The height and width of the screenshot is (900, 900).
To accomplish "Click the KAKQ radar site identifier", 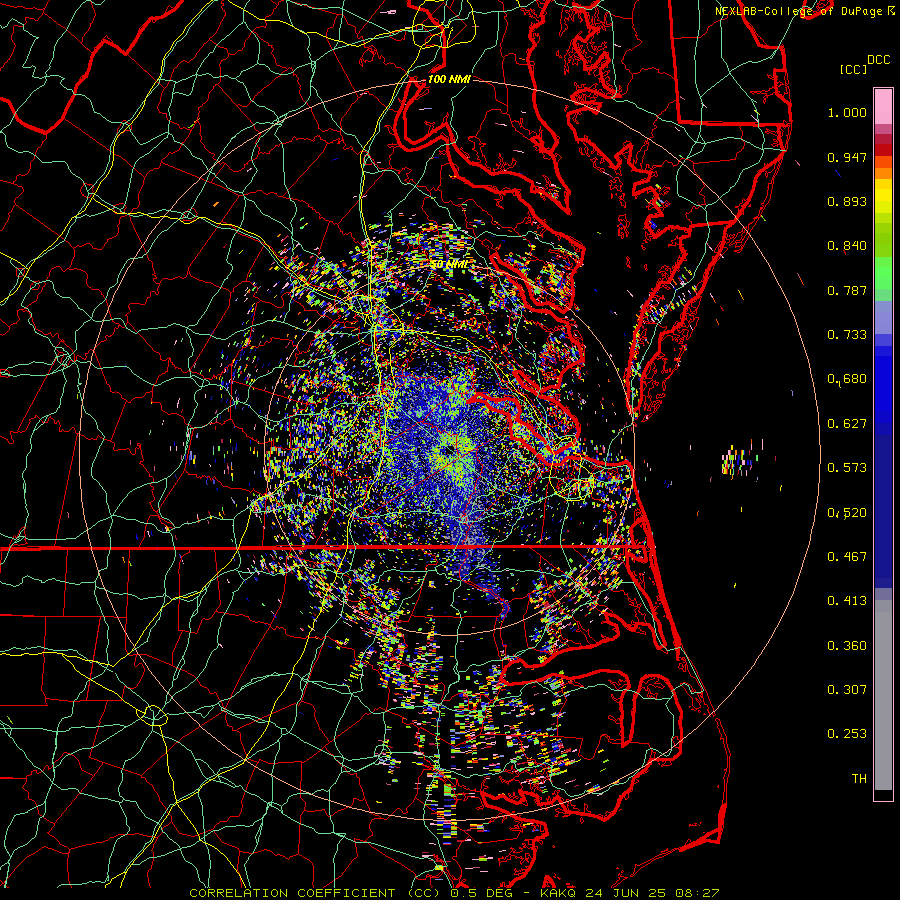I will [x=560, y=893].
